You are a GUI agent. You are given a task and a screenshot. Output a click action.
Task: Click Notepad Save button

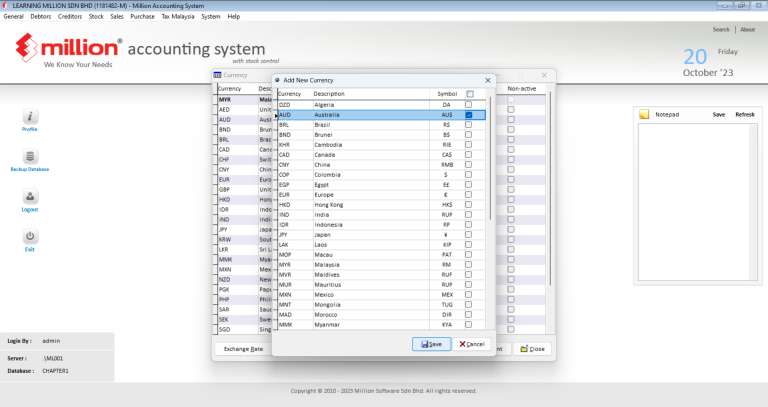(719, 115)
